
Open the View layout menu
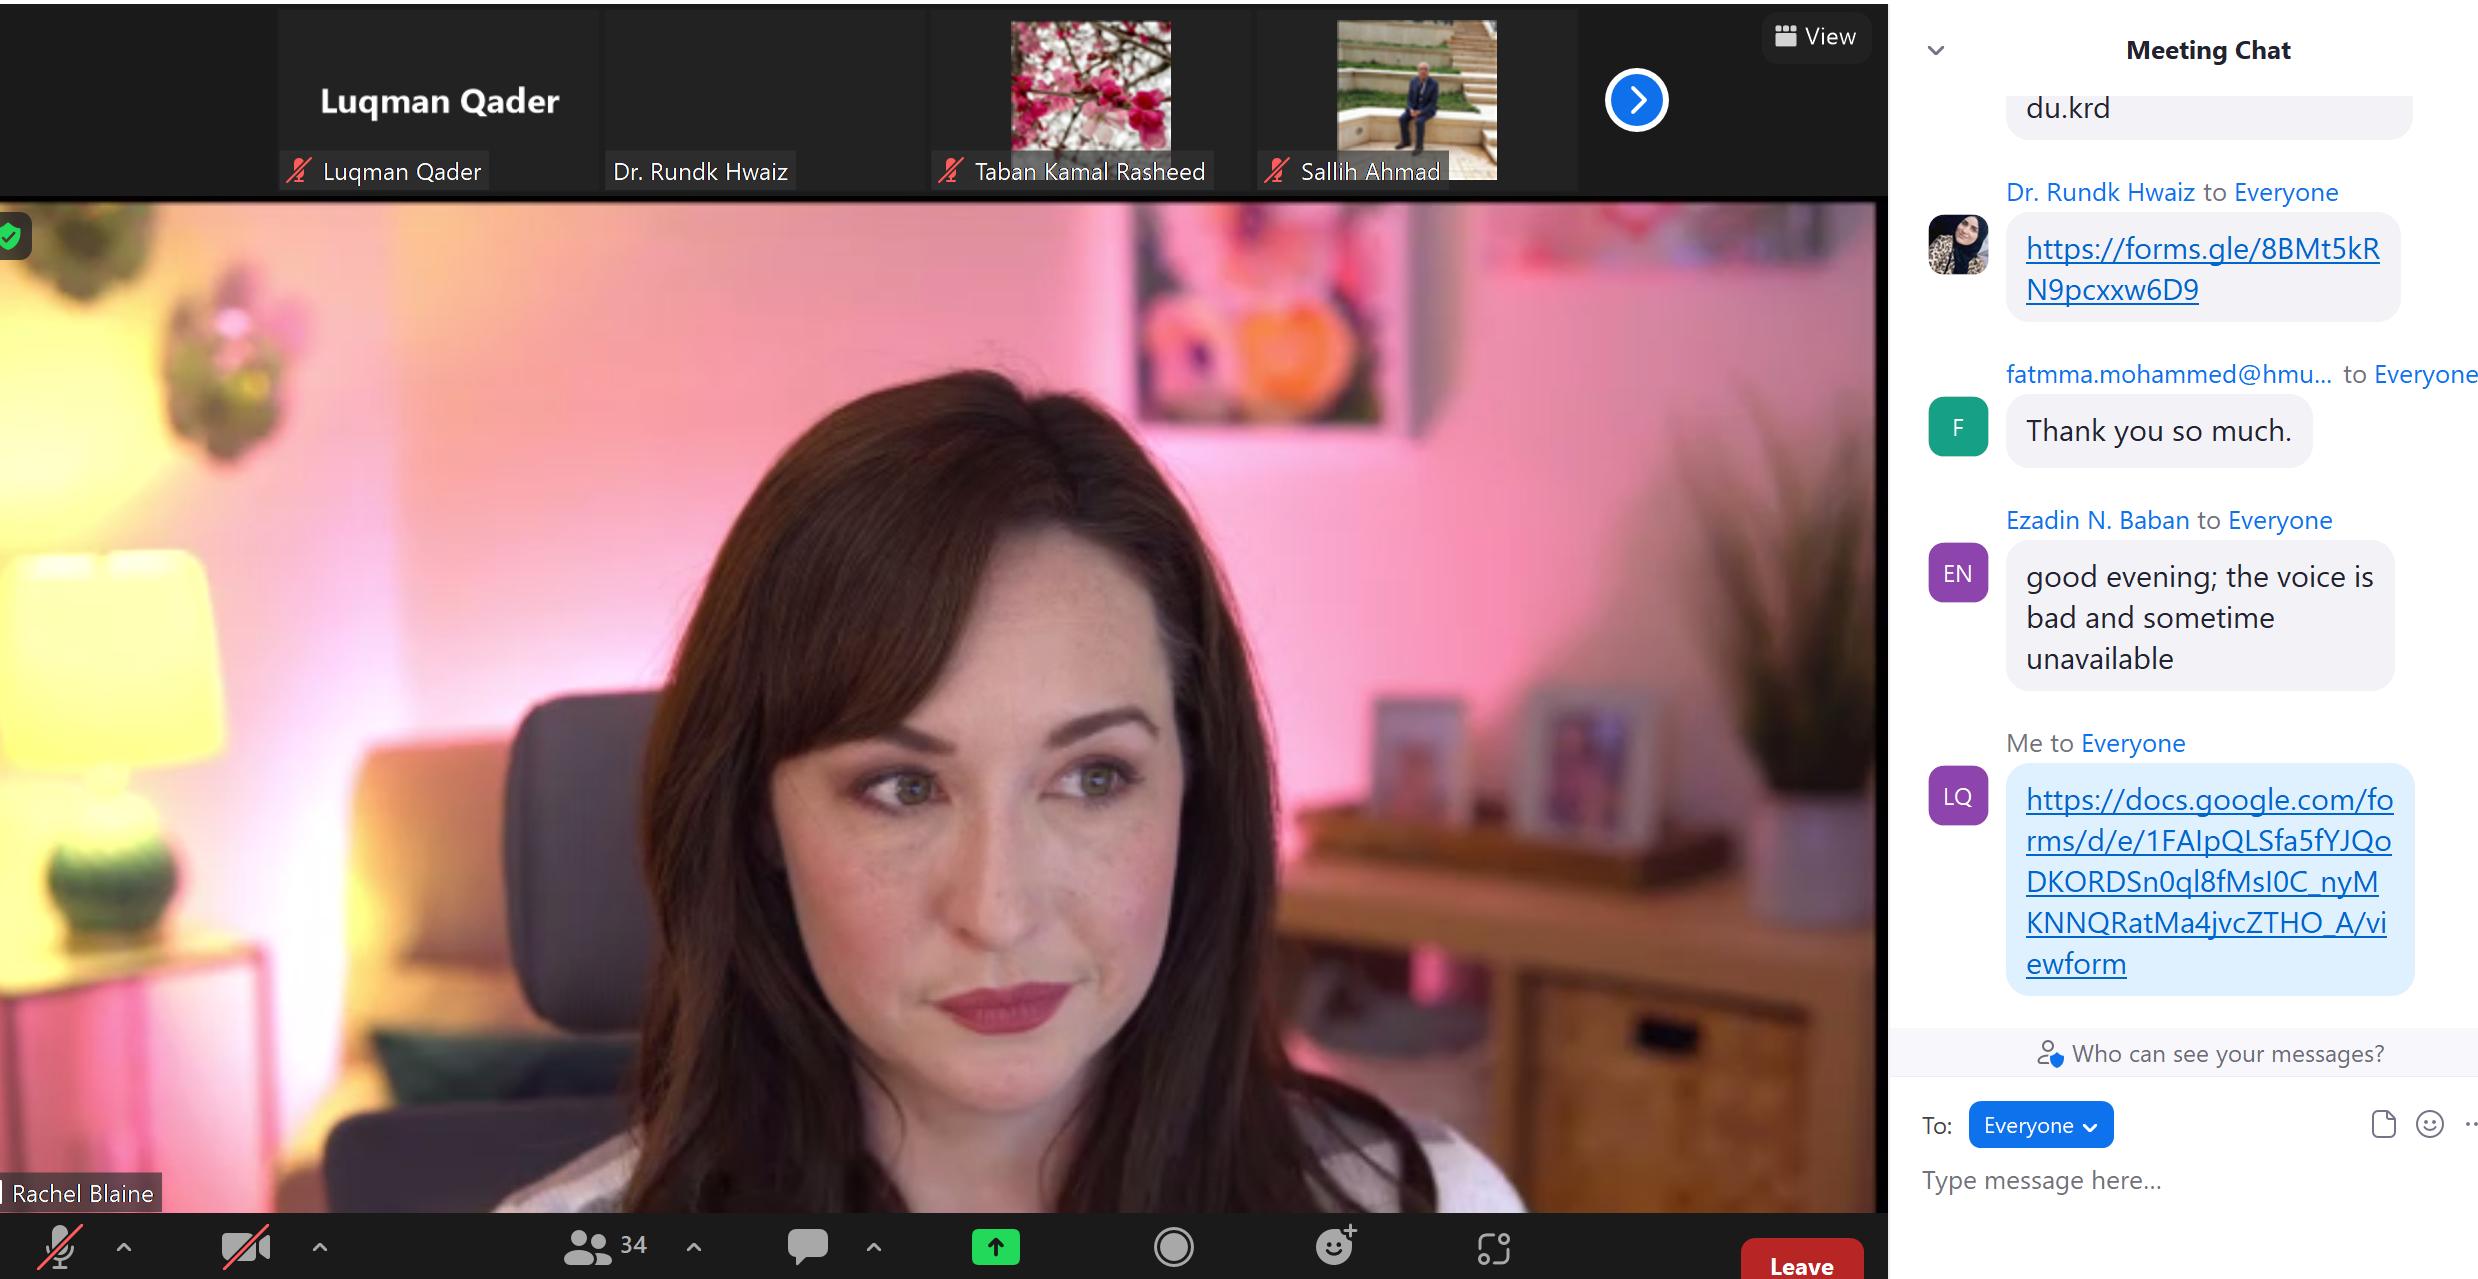pyautogui.click(x=1816, y=37)
